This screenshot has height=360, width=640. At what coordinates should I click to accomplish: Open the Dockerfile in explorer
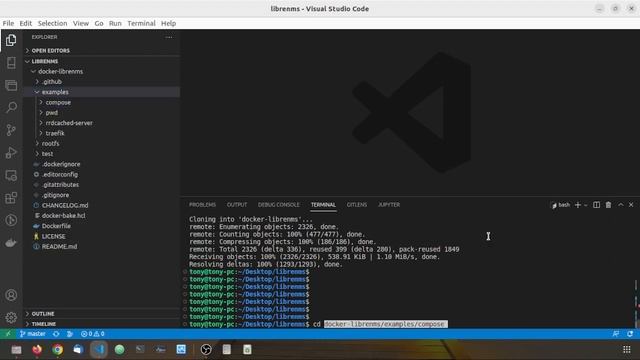pos(56,226)
